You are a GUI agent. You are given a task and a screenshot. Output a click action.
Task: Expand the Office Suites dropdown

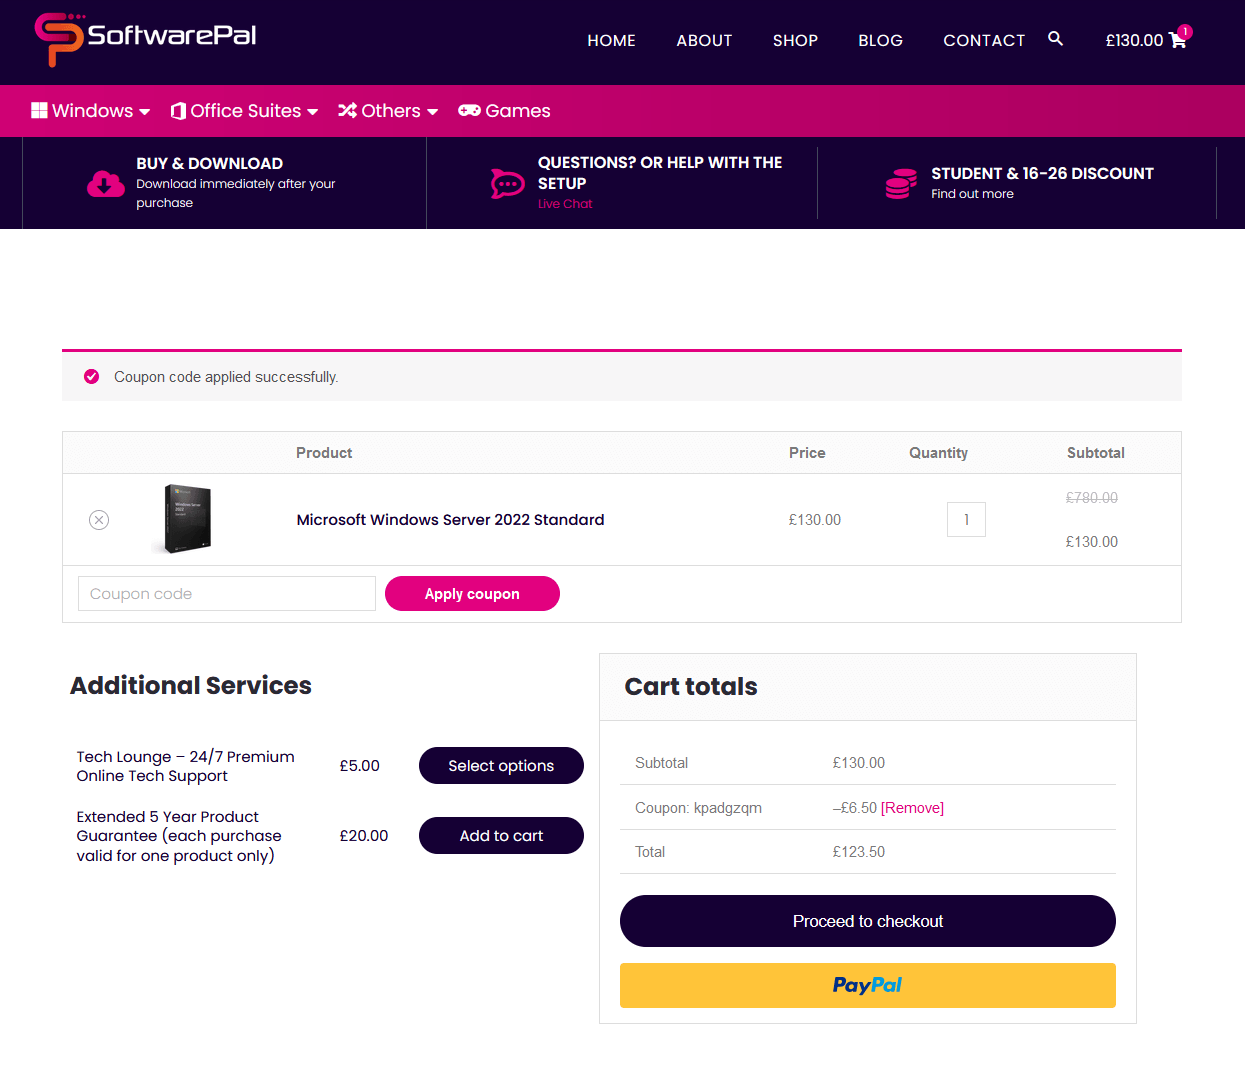point(312,112)
